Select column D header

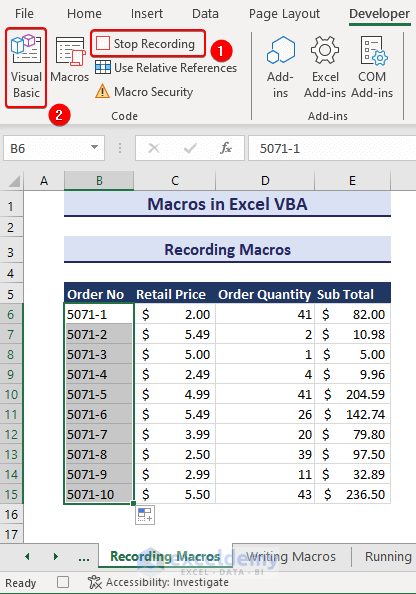tap(265, 181)
